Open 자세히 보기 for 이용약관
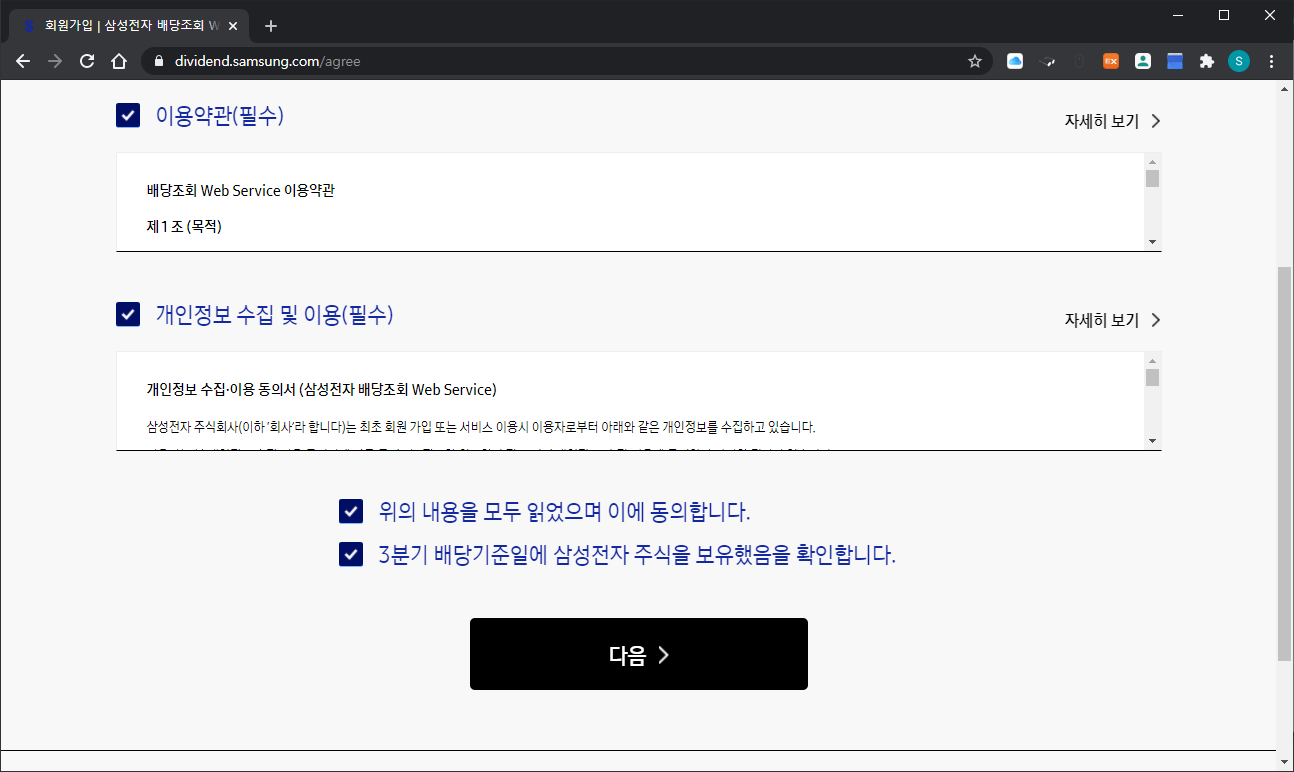 pos(1112,121)
